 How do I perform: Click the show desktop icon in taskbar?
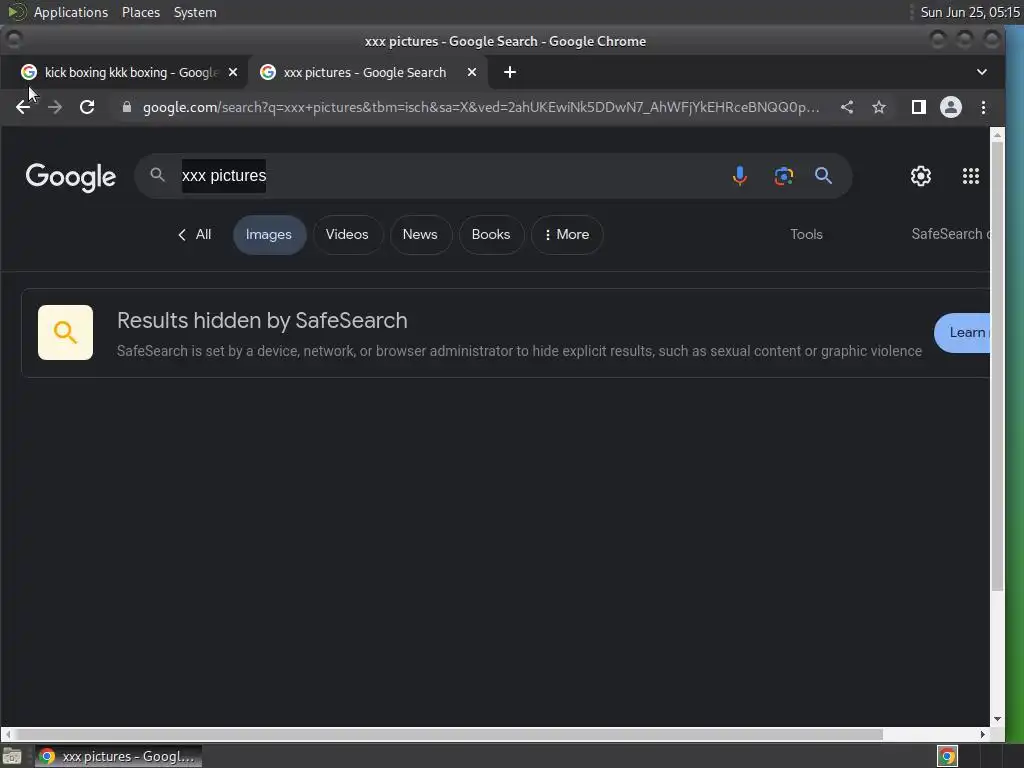coord(12,756)
